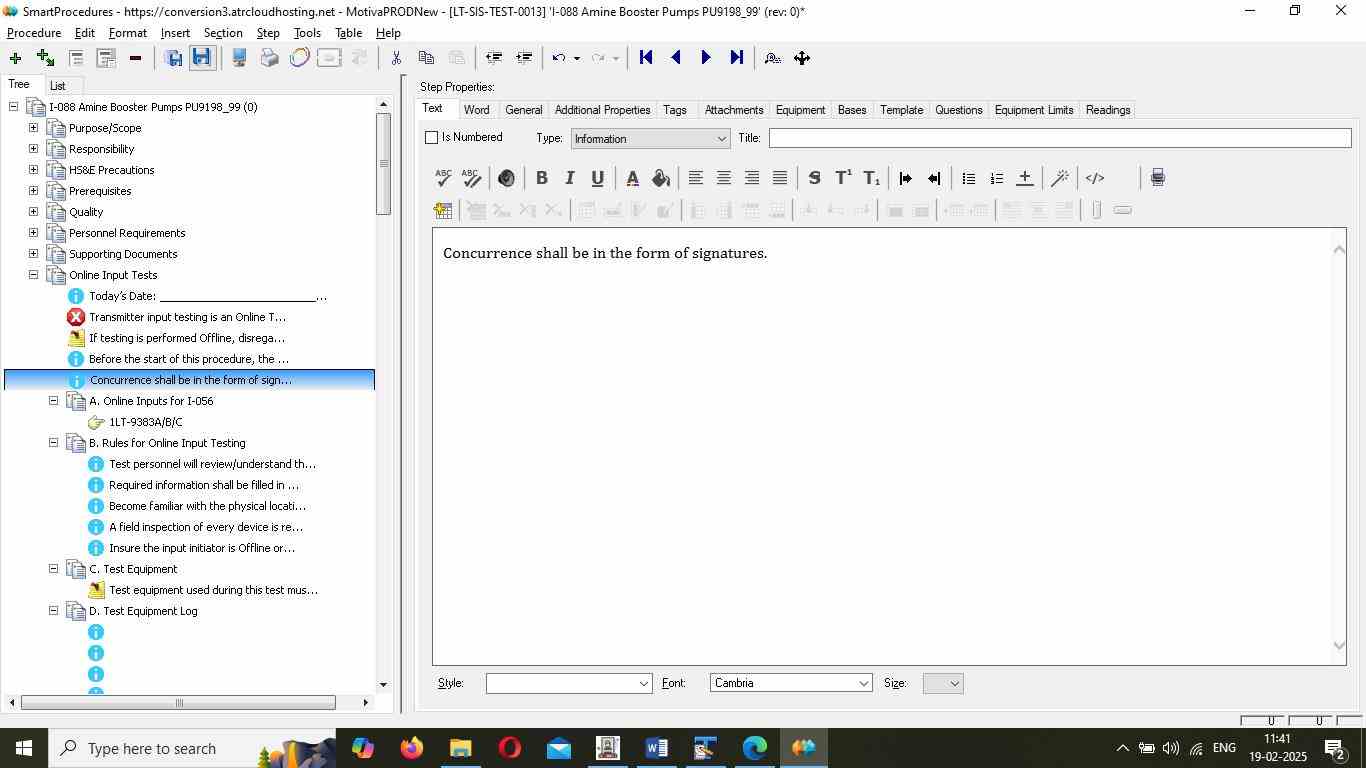The image size is (1366, 768).
Task: Open the Type dropdown showing Information
Action: pos(649,139)
